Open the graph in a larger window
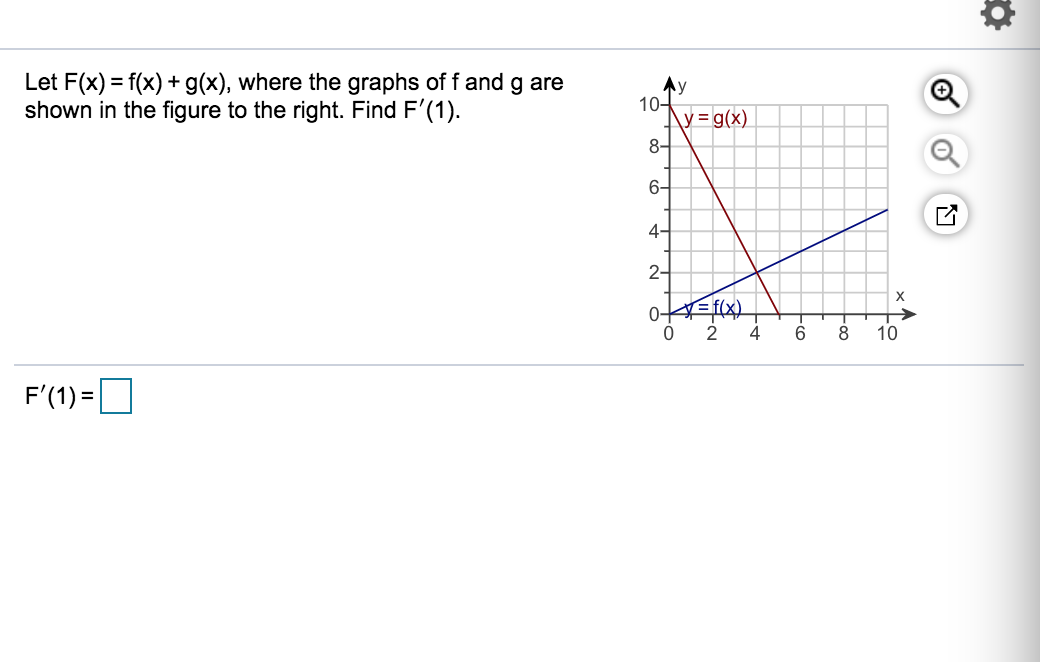The width and height of the screenshot is (1040, 662). [945, 213]
